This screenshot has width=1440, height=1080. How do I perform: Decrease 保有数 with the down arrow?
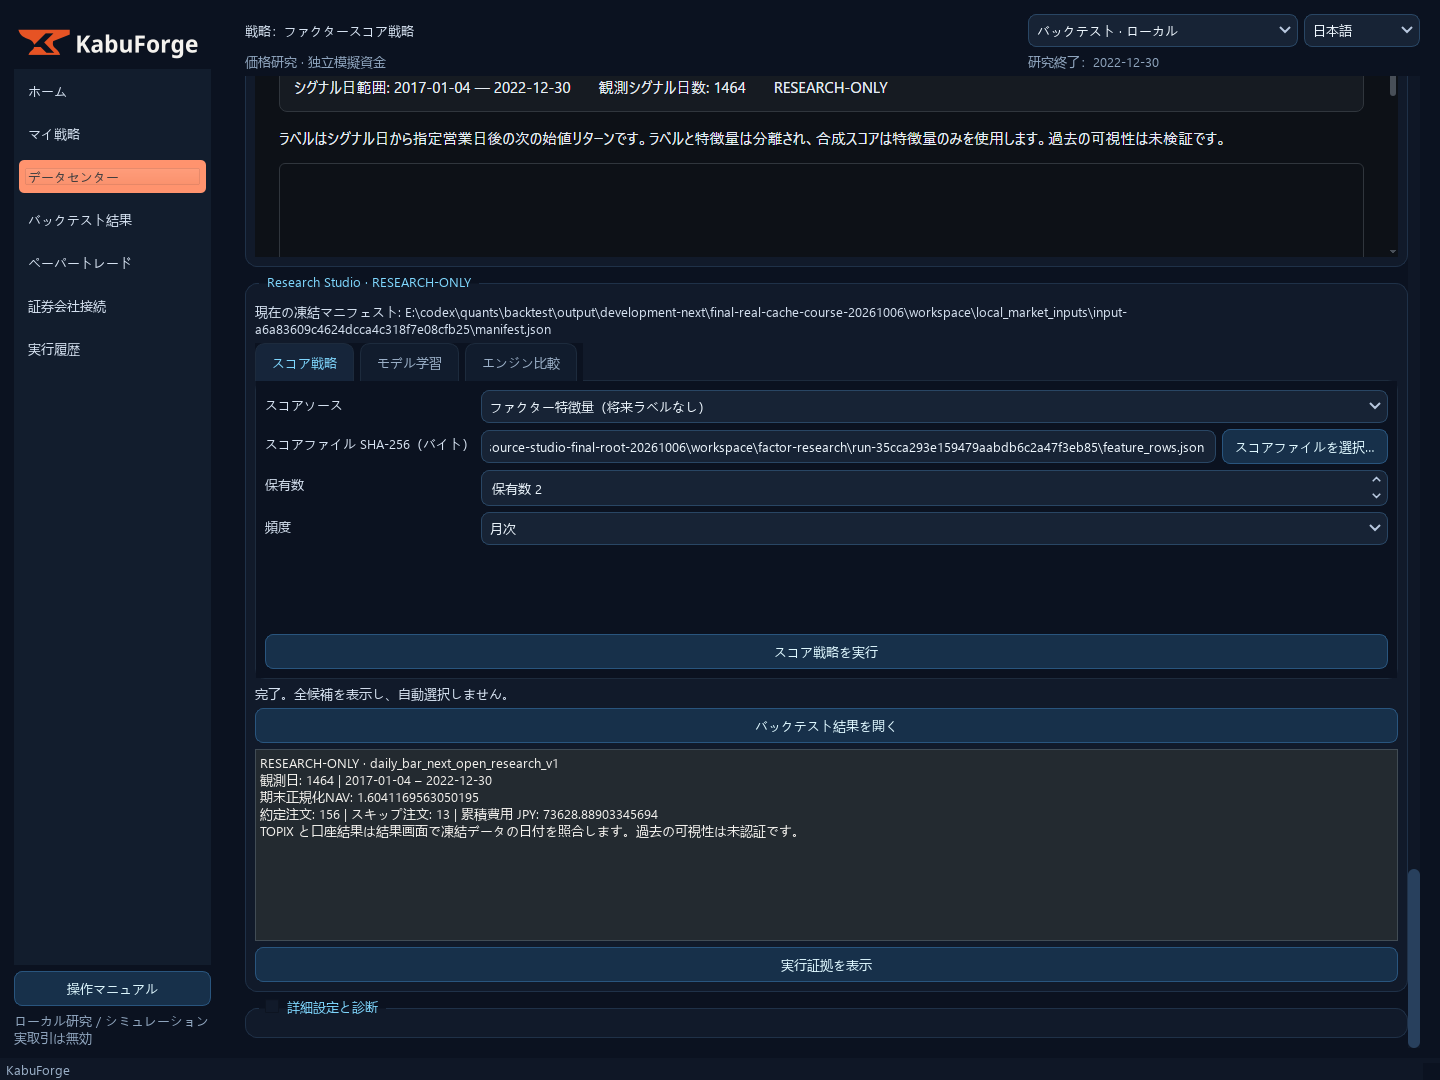click(1376, 496)
